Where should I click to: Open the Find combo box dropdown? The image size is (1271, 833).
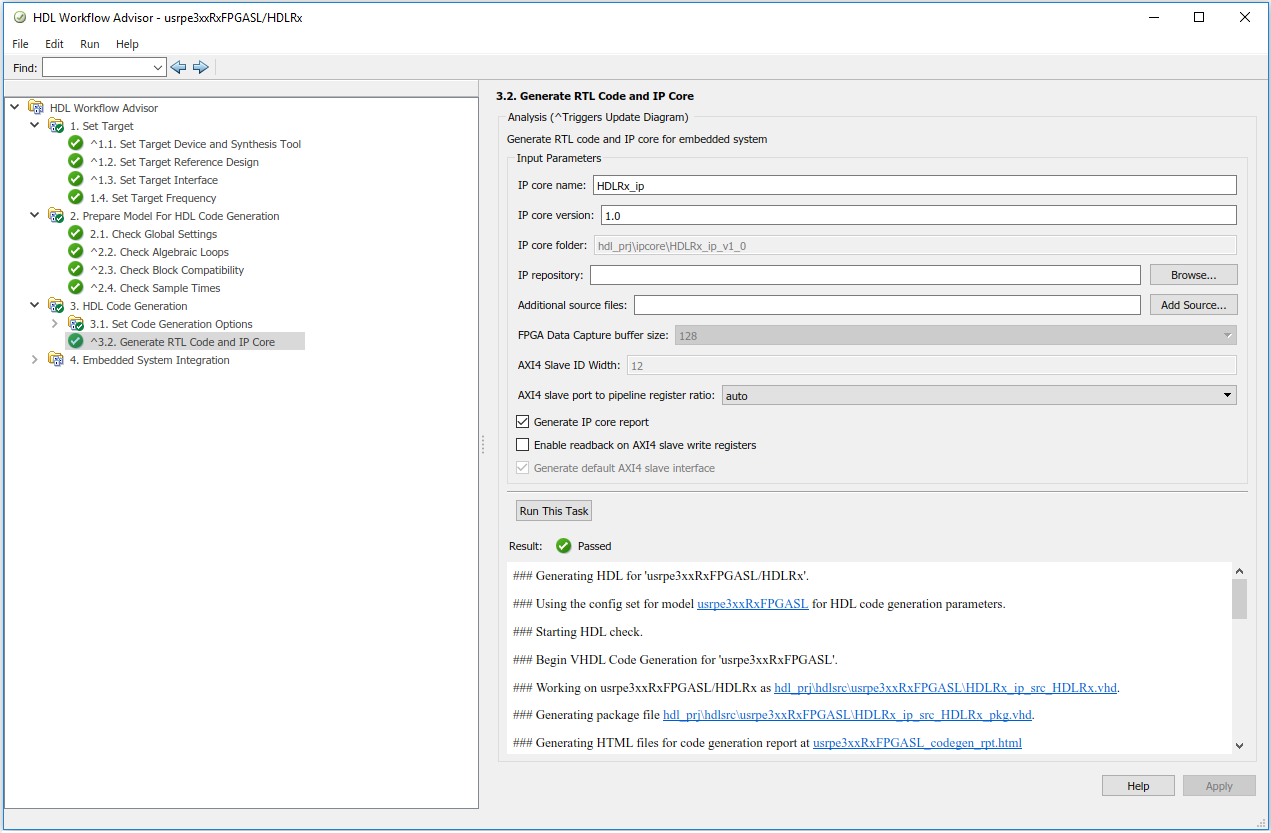158,68
